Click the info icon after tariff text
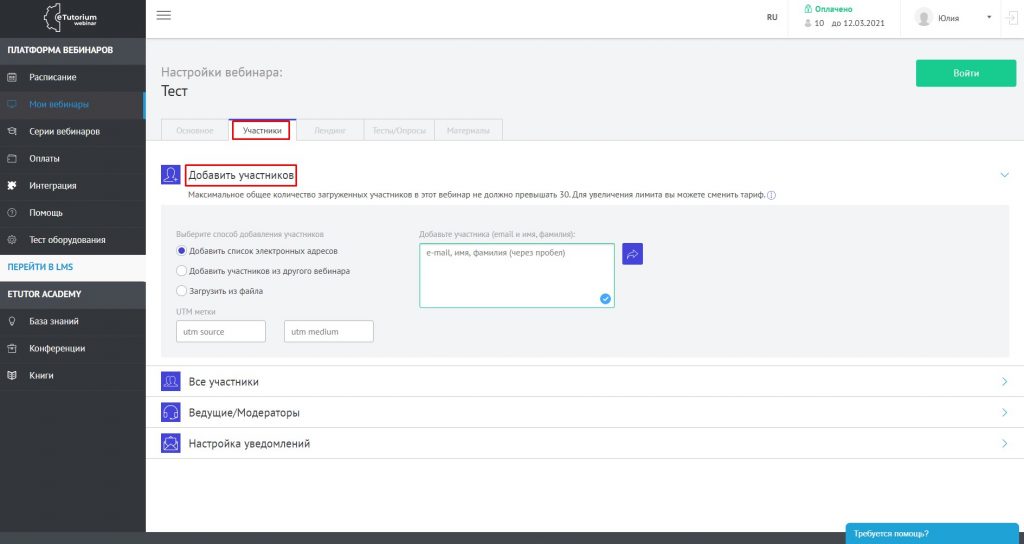1024x544 pixels. click(772, 195)
